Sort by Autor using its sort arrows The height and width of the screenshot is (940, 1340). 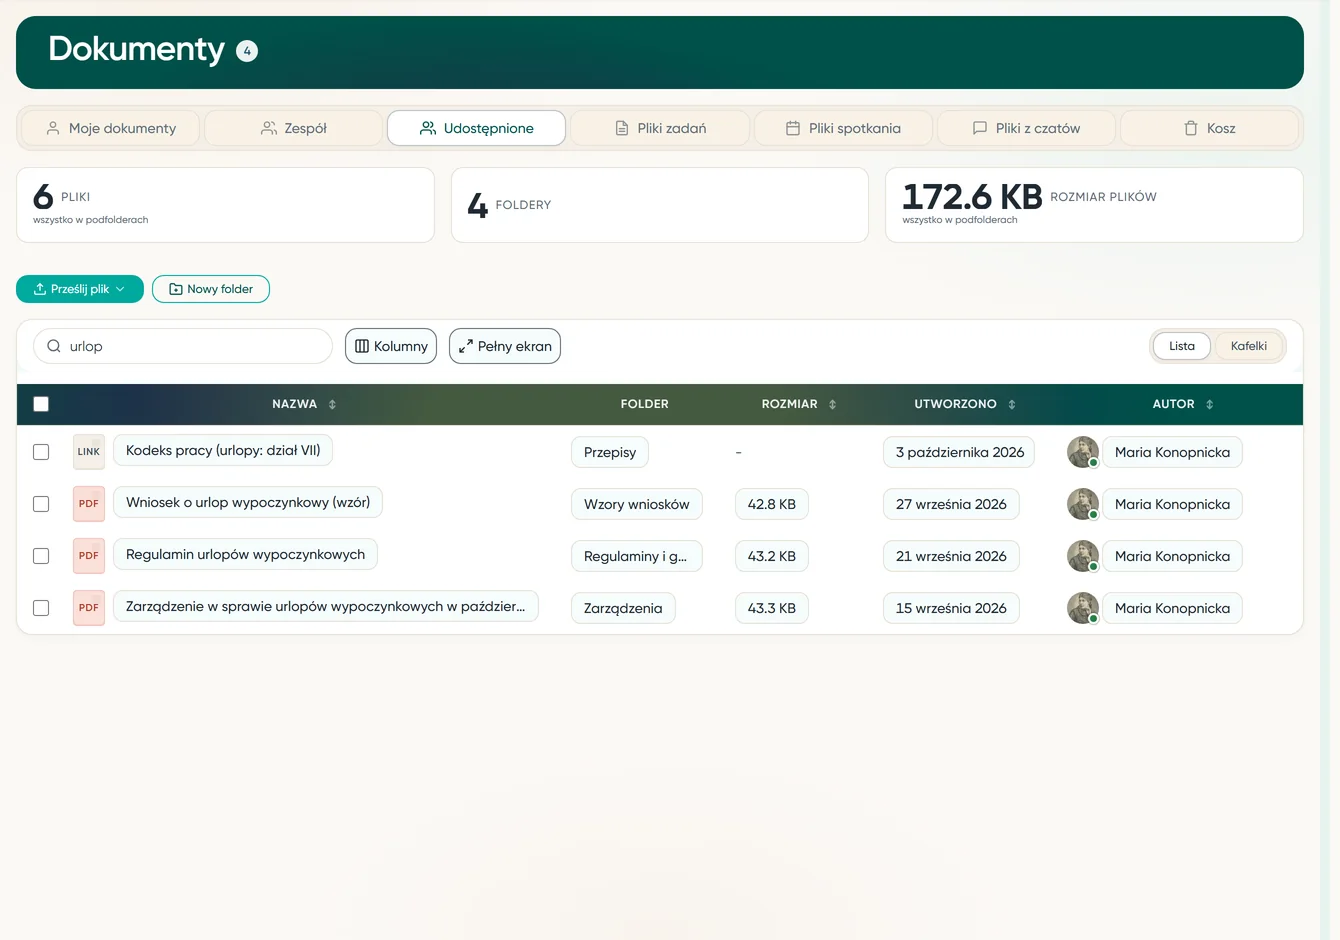click(1210, 404)
